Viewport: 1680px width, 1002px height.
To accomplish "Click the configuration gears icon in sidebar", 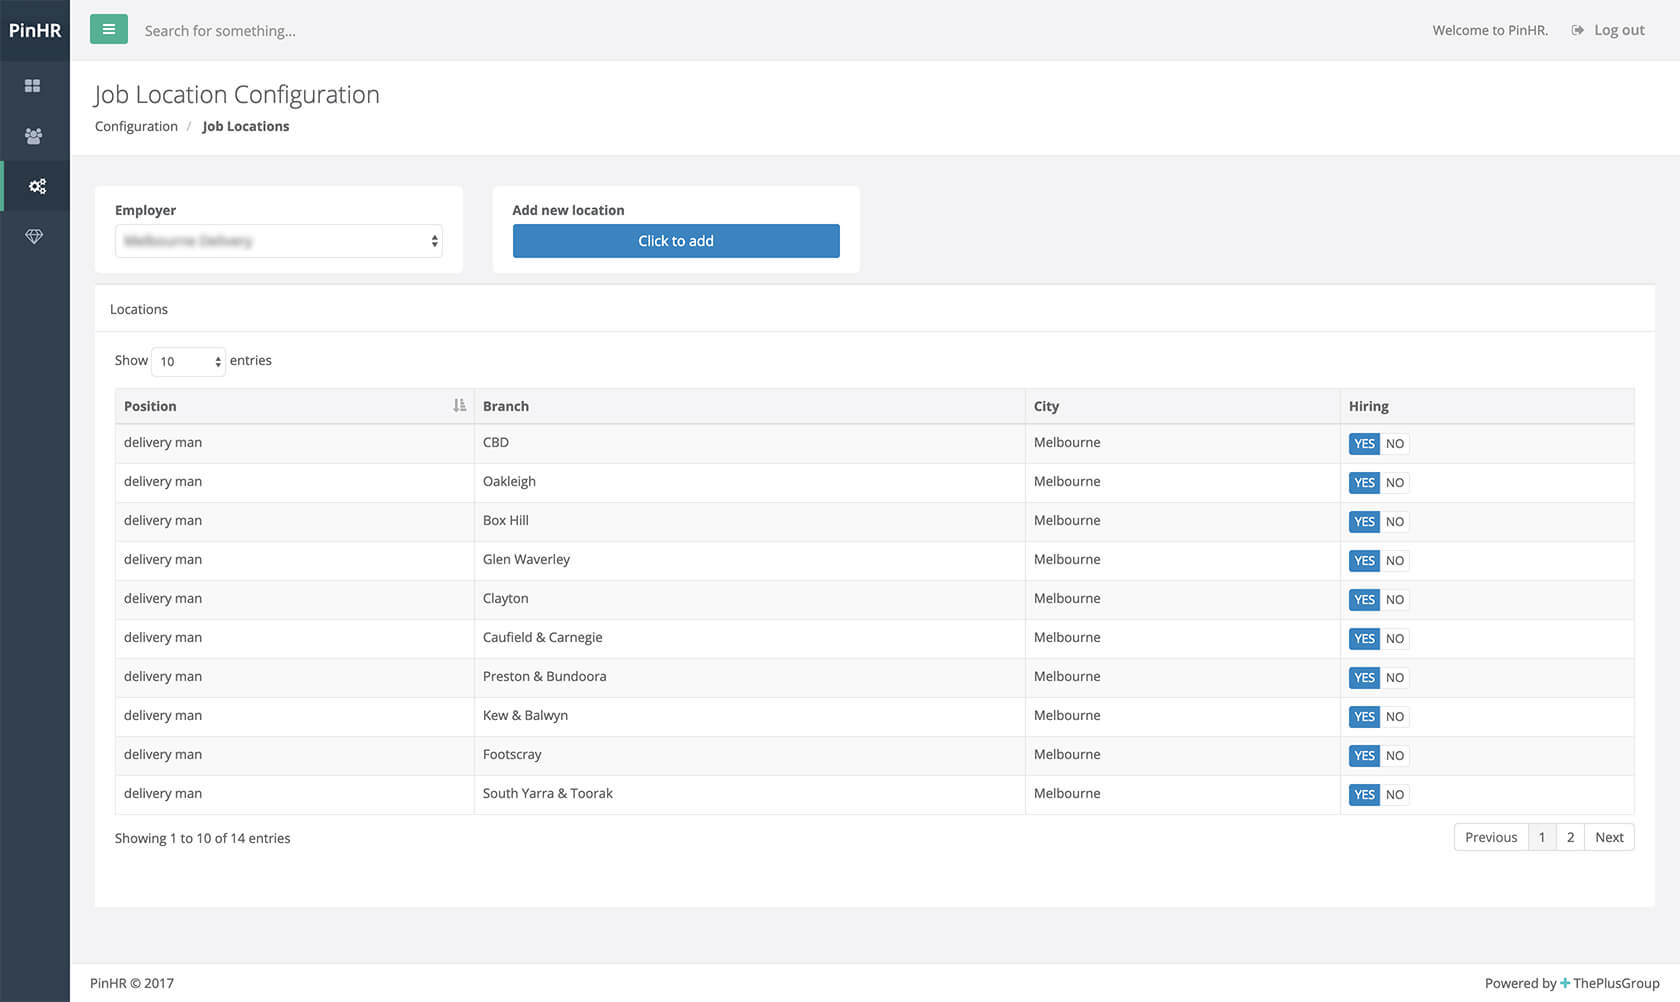I will [x=37, y=186].
